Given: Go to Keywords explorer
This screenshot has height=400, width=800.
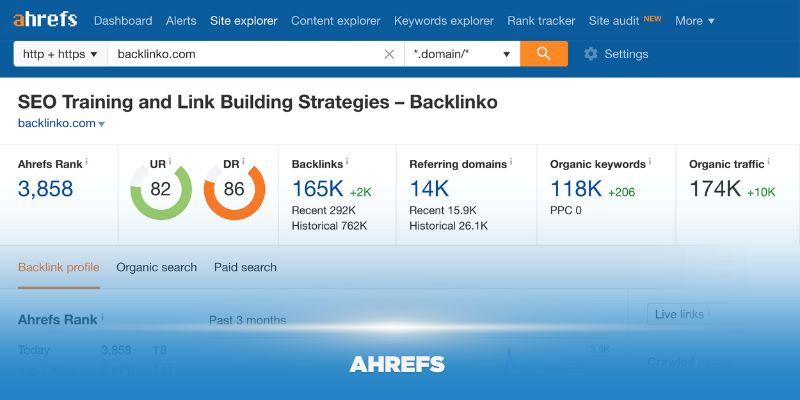Looking at the screenshot, I should (444, 21).
